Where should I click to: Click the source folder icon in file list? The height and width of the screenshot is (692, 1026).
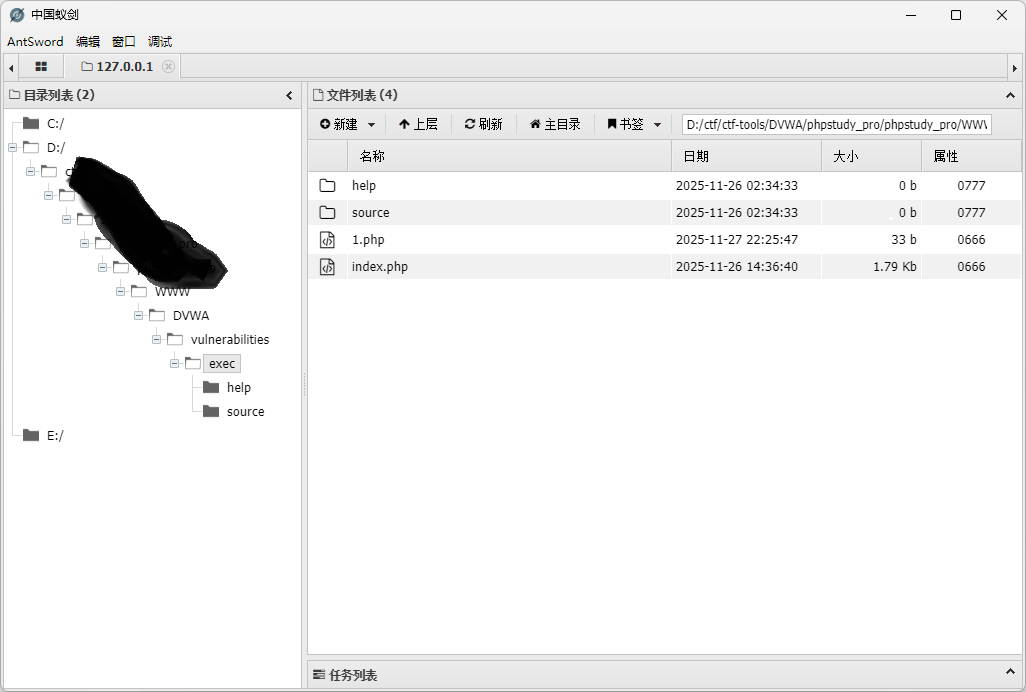pos(327,213)
